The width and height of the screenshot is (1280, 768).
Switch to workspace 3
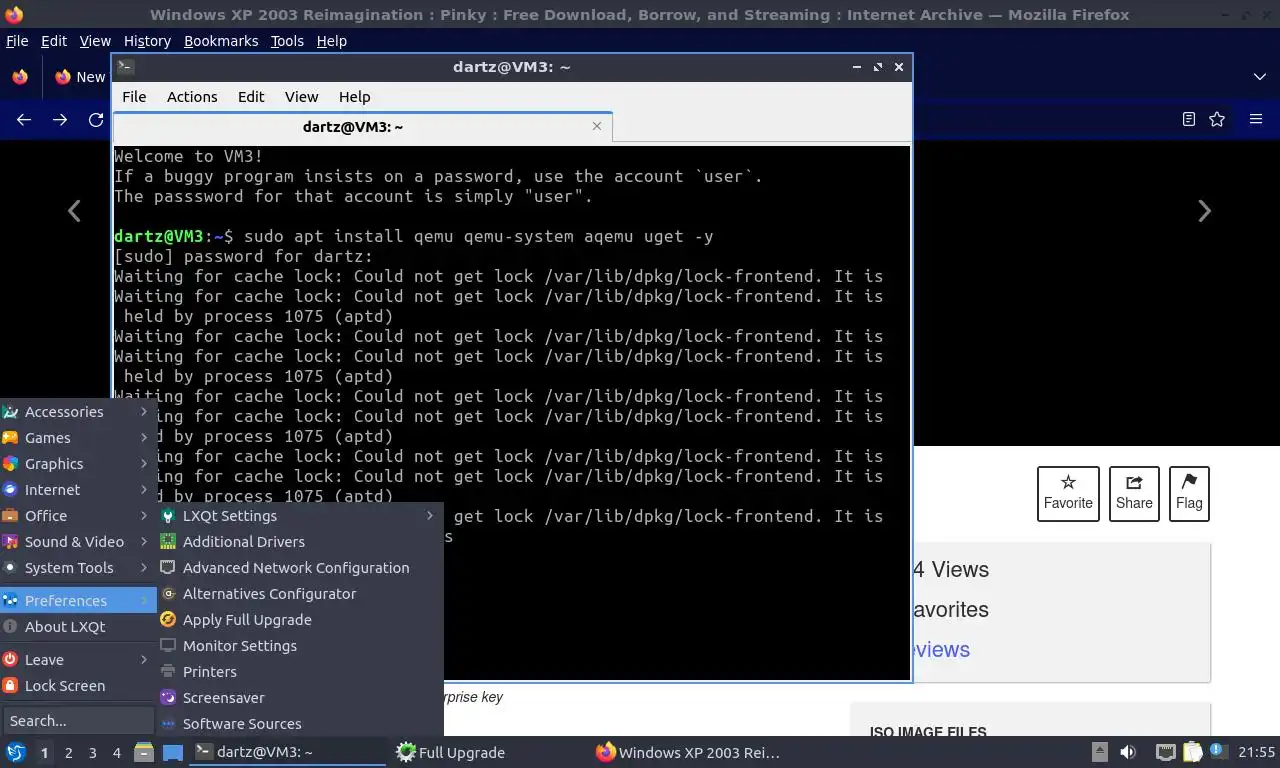92,753
